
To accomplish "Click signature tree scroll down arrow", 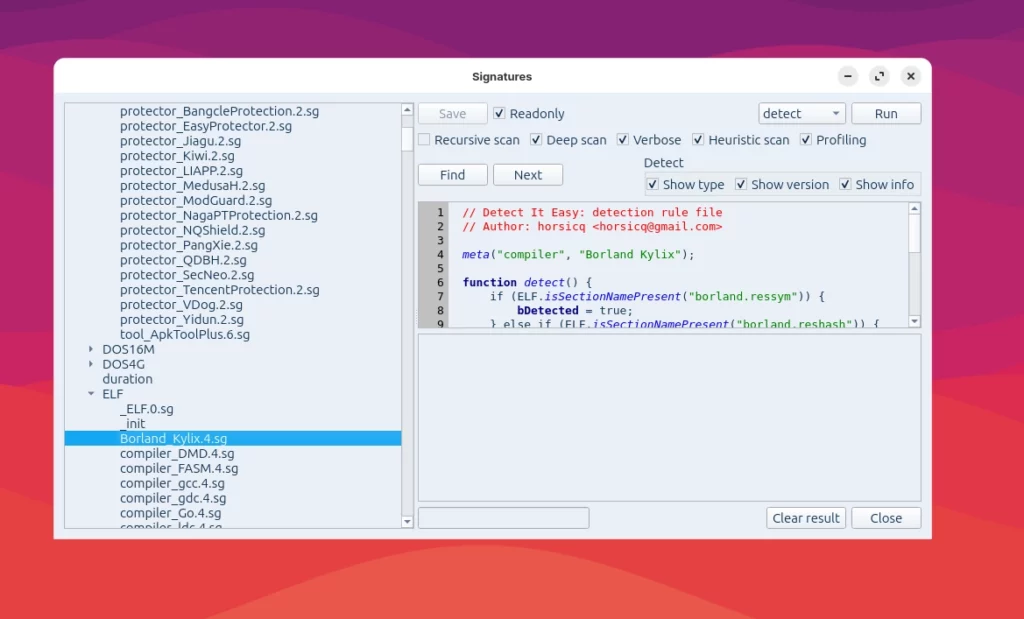I will 407,521.
